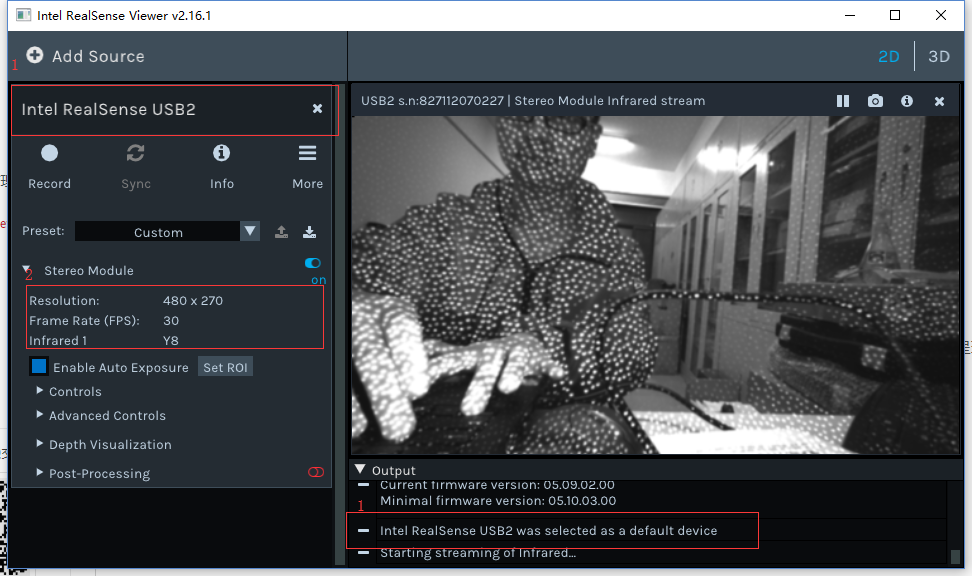Screen dimensions: 972x576
Task: Show stream info via the info icon
Action: coord(908,100)
